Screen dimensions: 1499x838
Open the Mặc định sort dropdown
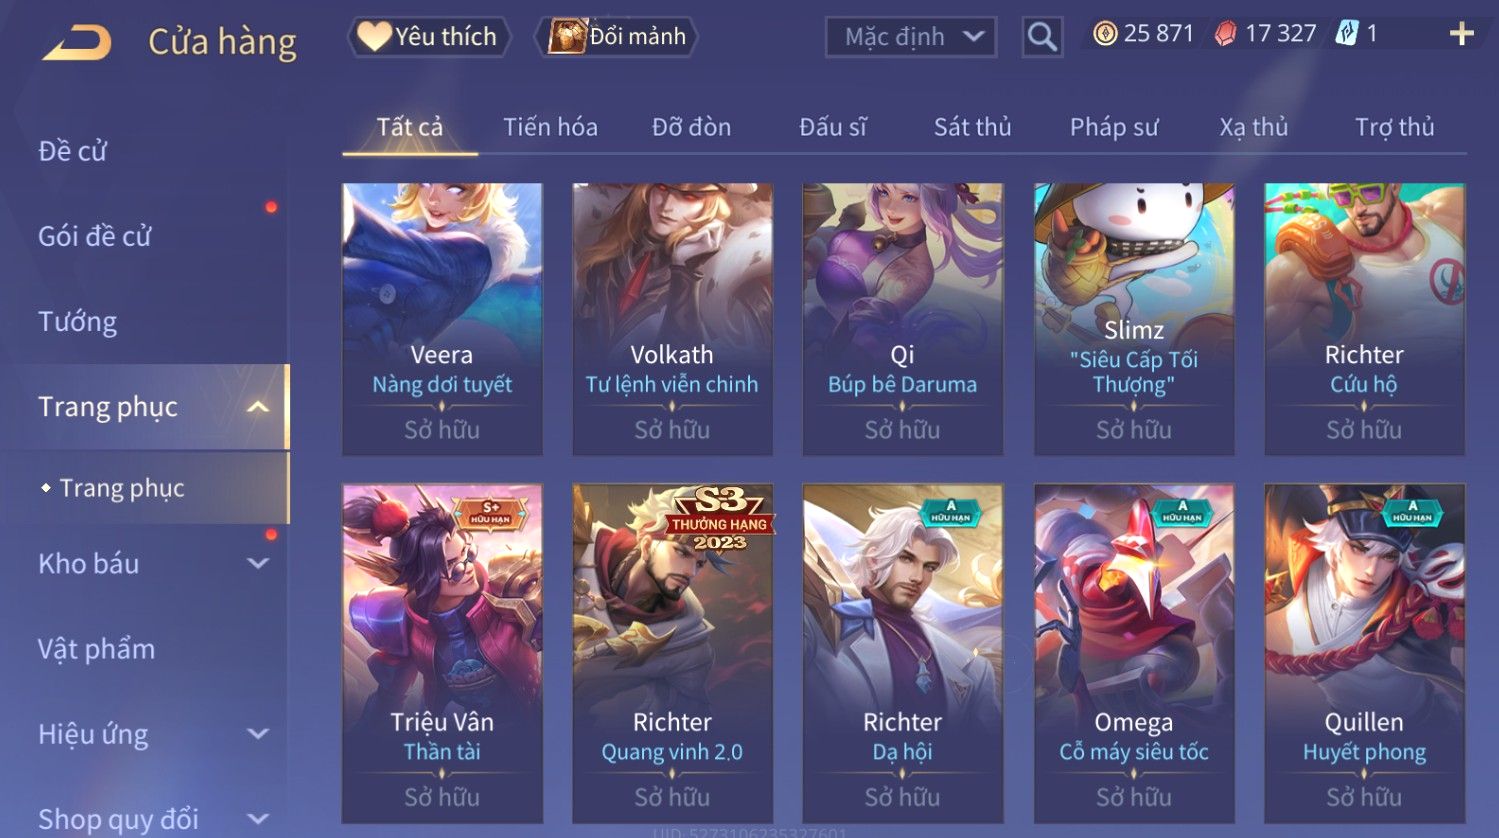(911, 37)
